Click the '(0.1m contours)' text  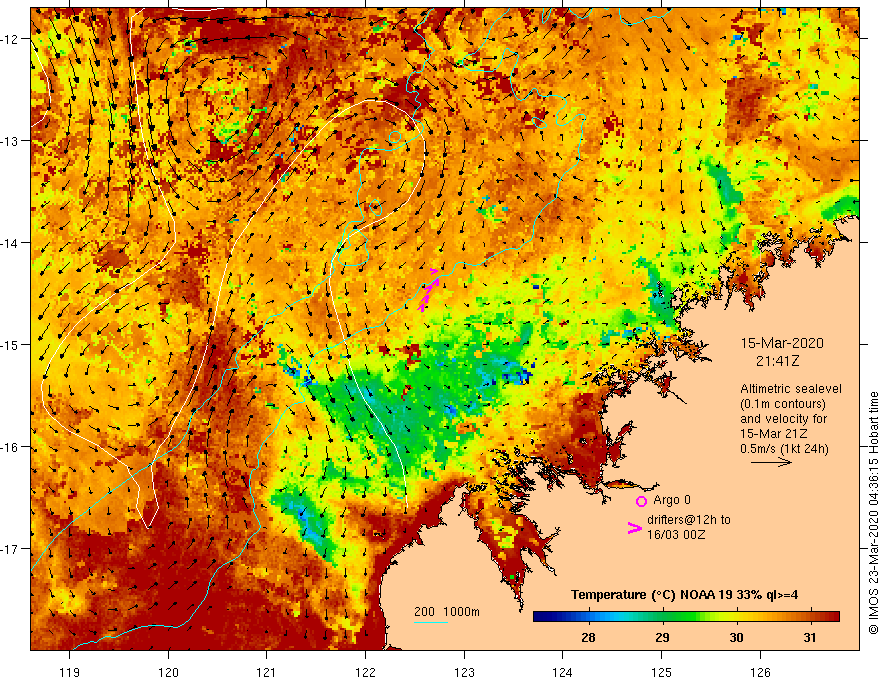point(783,404)
